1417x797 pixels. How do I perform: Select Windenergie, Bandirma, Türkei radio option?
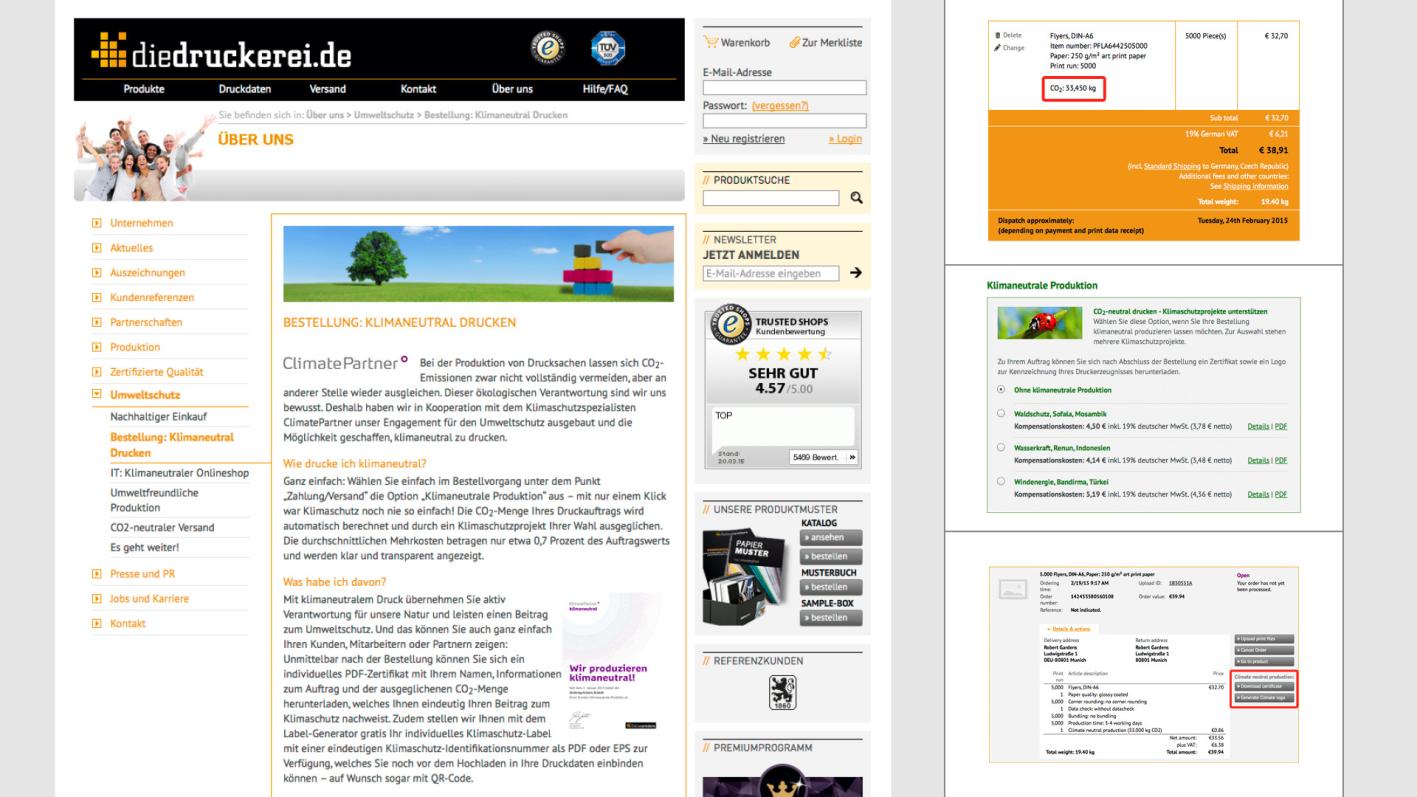[1002, 482]
